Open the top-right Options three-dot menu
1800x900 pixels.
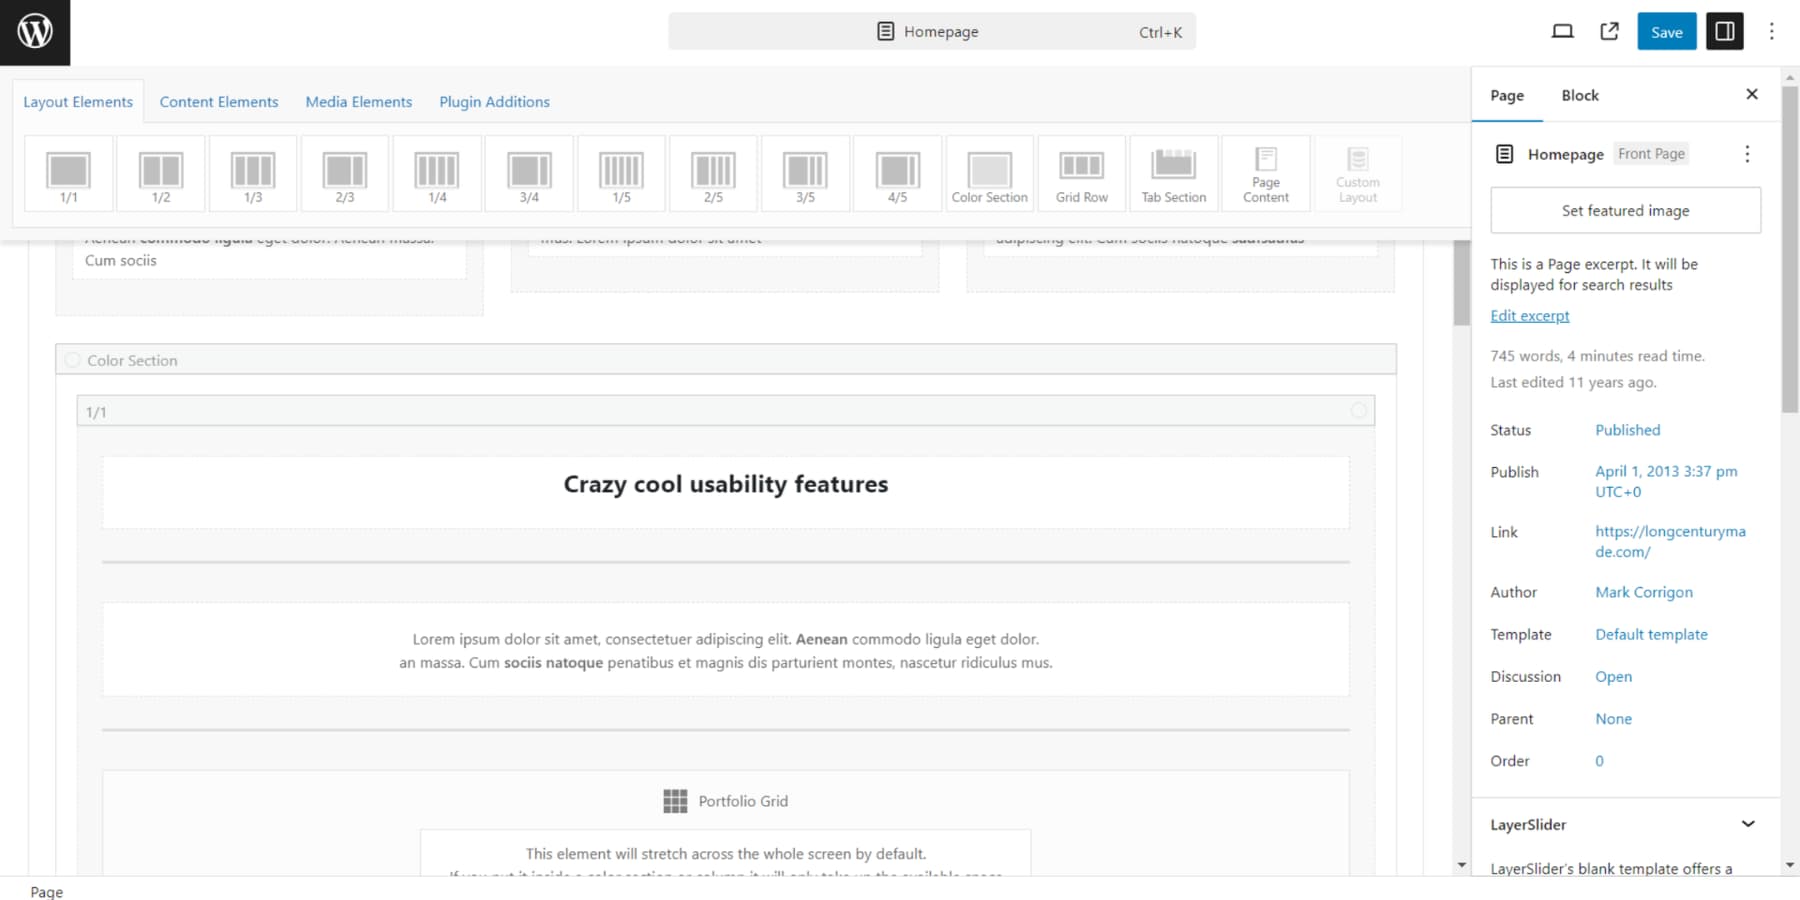(x=1771, y=32)
